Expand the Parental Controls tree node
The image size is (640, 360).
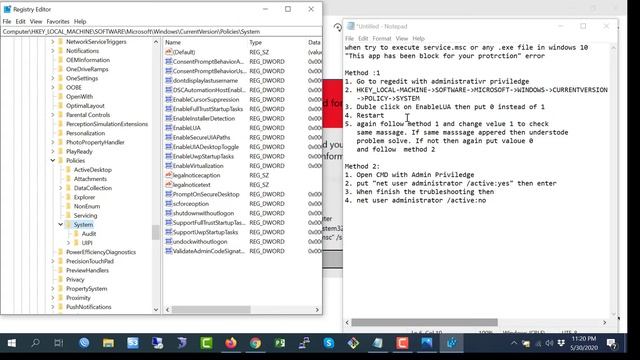click(x=53, y=115)
